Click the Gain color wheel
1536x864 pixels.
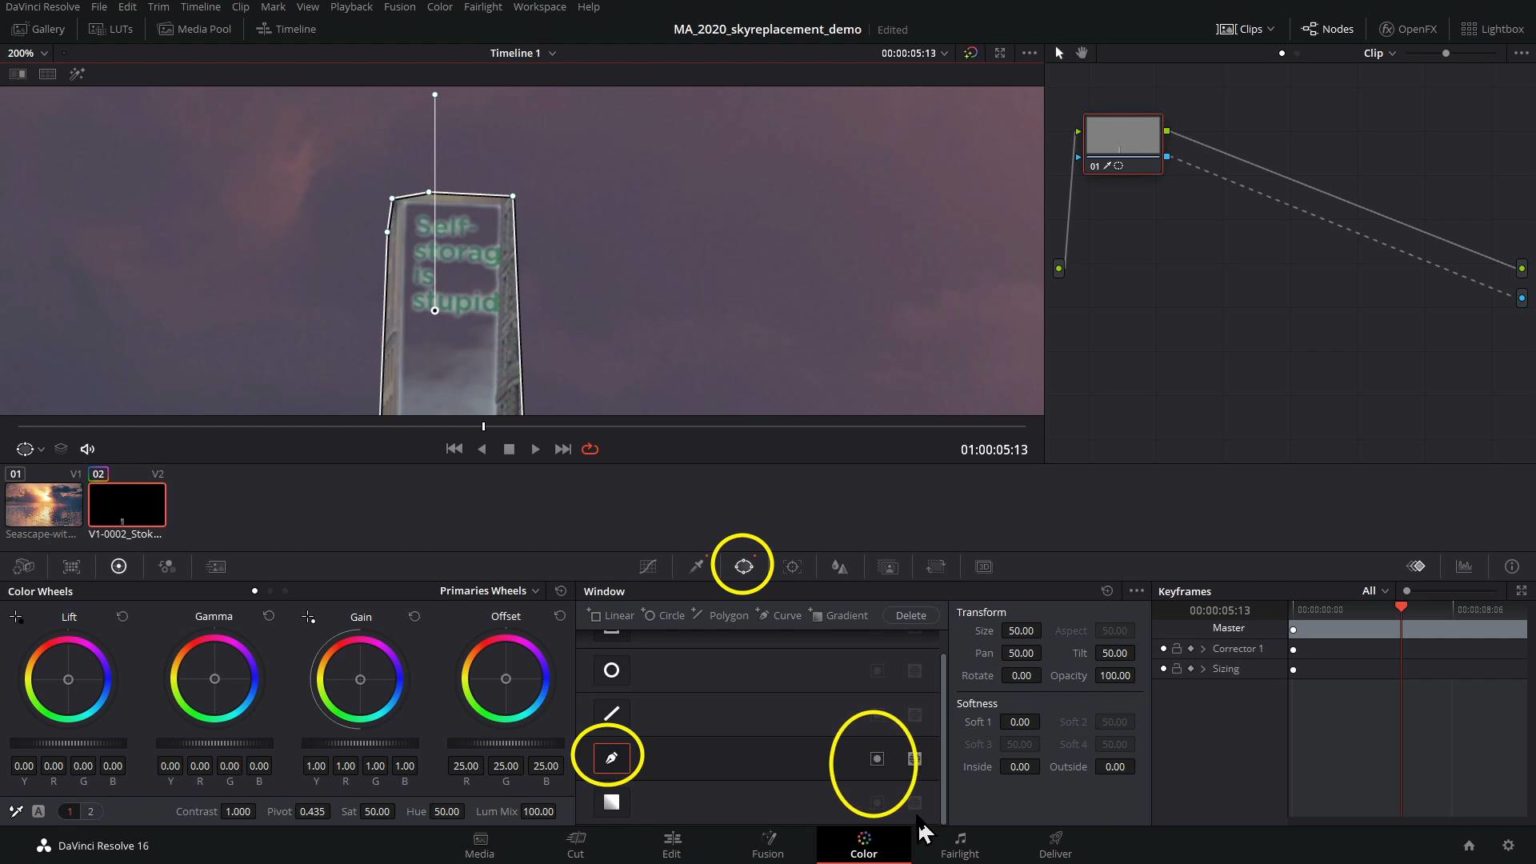tap(360, 679)
